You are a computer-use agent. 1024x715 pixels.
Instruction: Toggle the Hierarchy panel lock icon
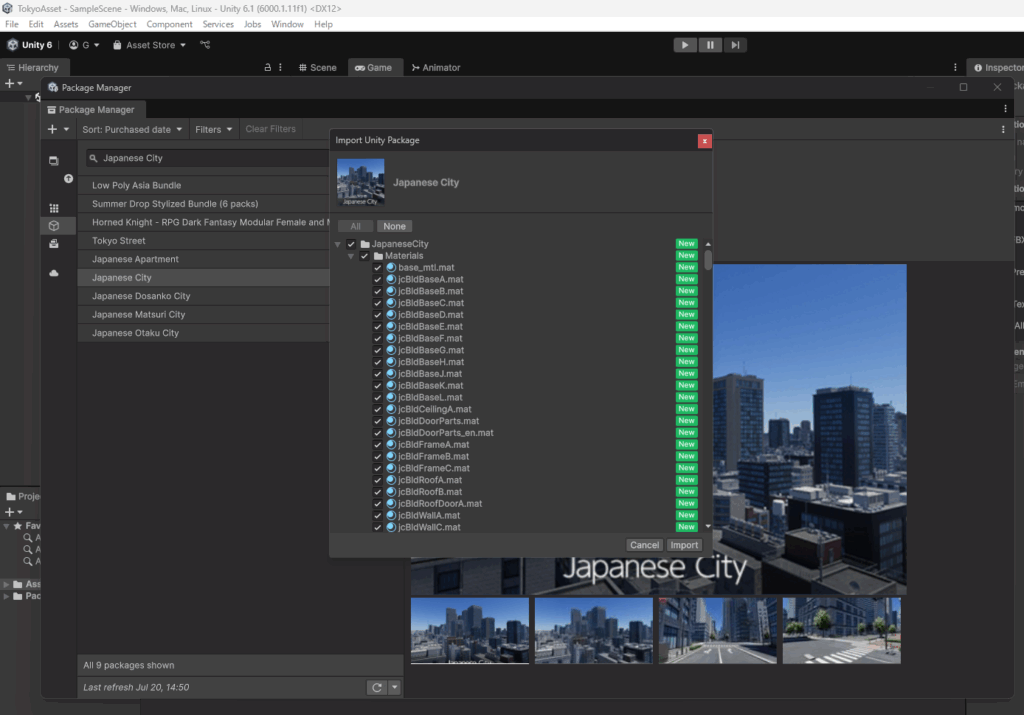click(x=267, y=67)
